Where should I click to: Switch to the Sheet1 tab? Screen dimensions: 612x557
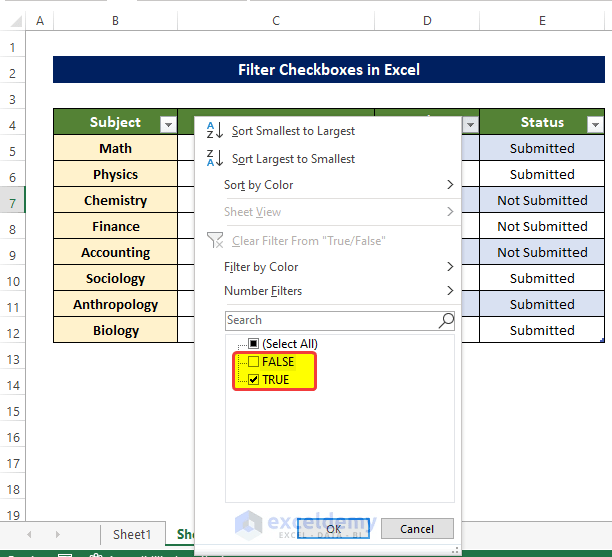pos(132,534)
